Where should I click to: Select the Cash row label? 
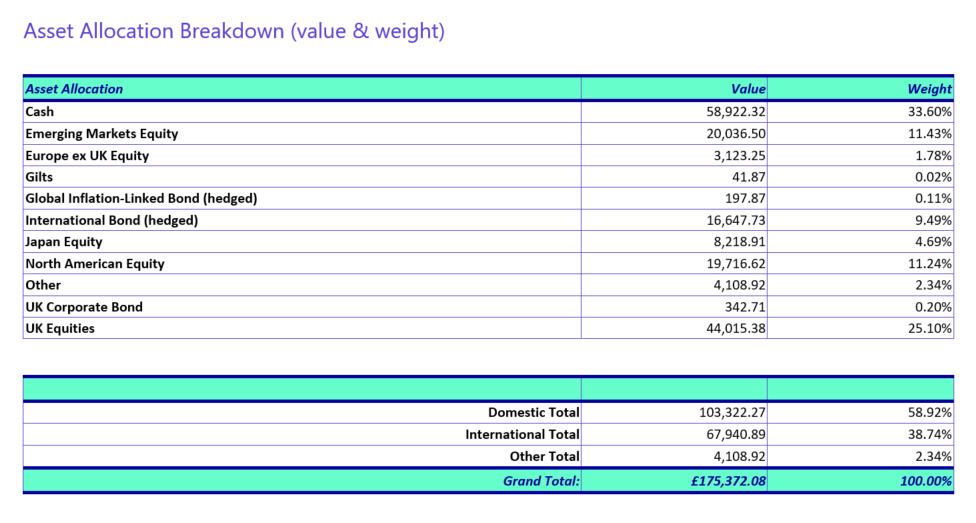40,111
